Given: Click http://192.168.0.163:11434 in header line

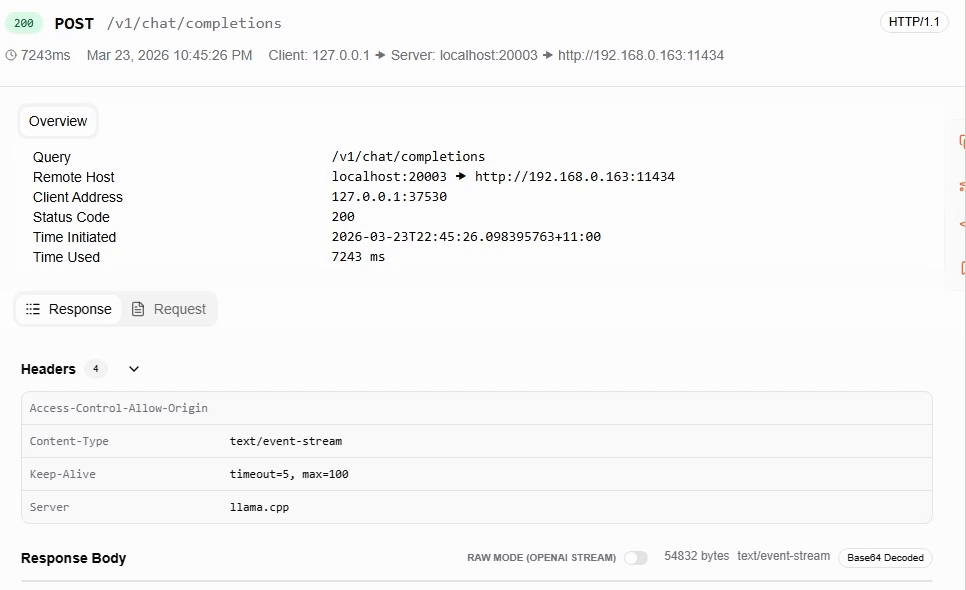Looking at the screenshot, I should tap(641, 55).
